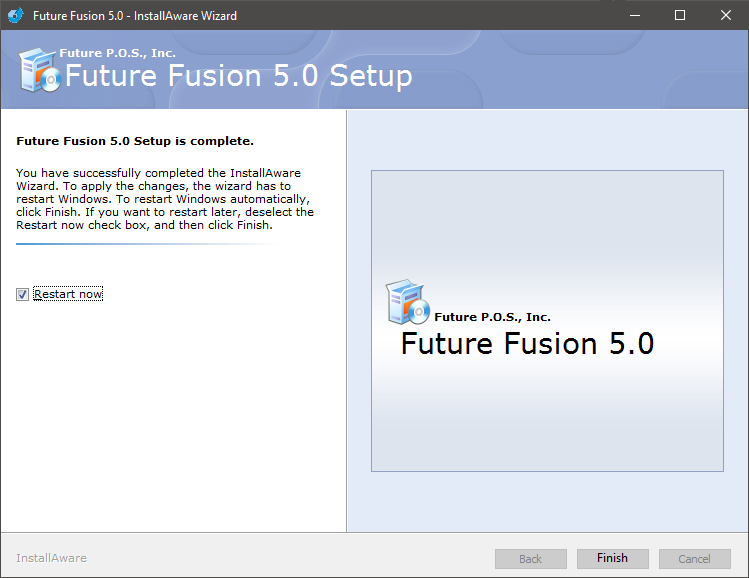Click the large Future Fusion 5.0 splash text

pyautogui.click(x=527, y=343)
